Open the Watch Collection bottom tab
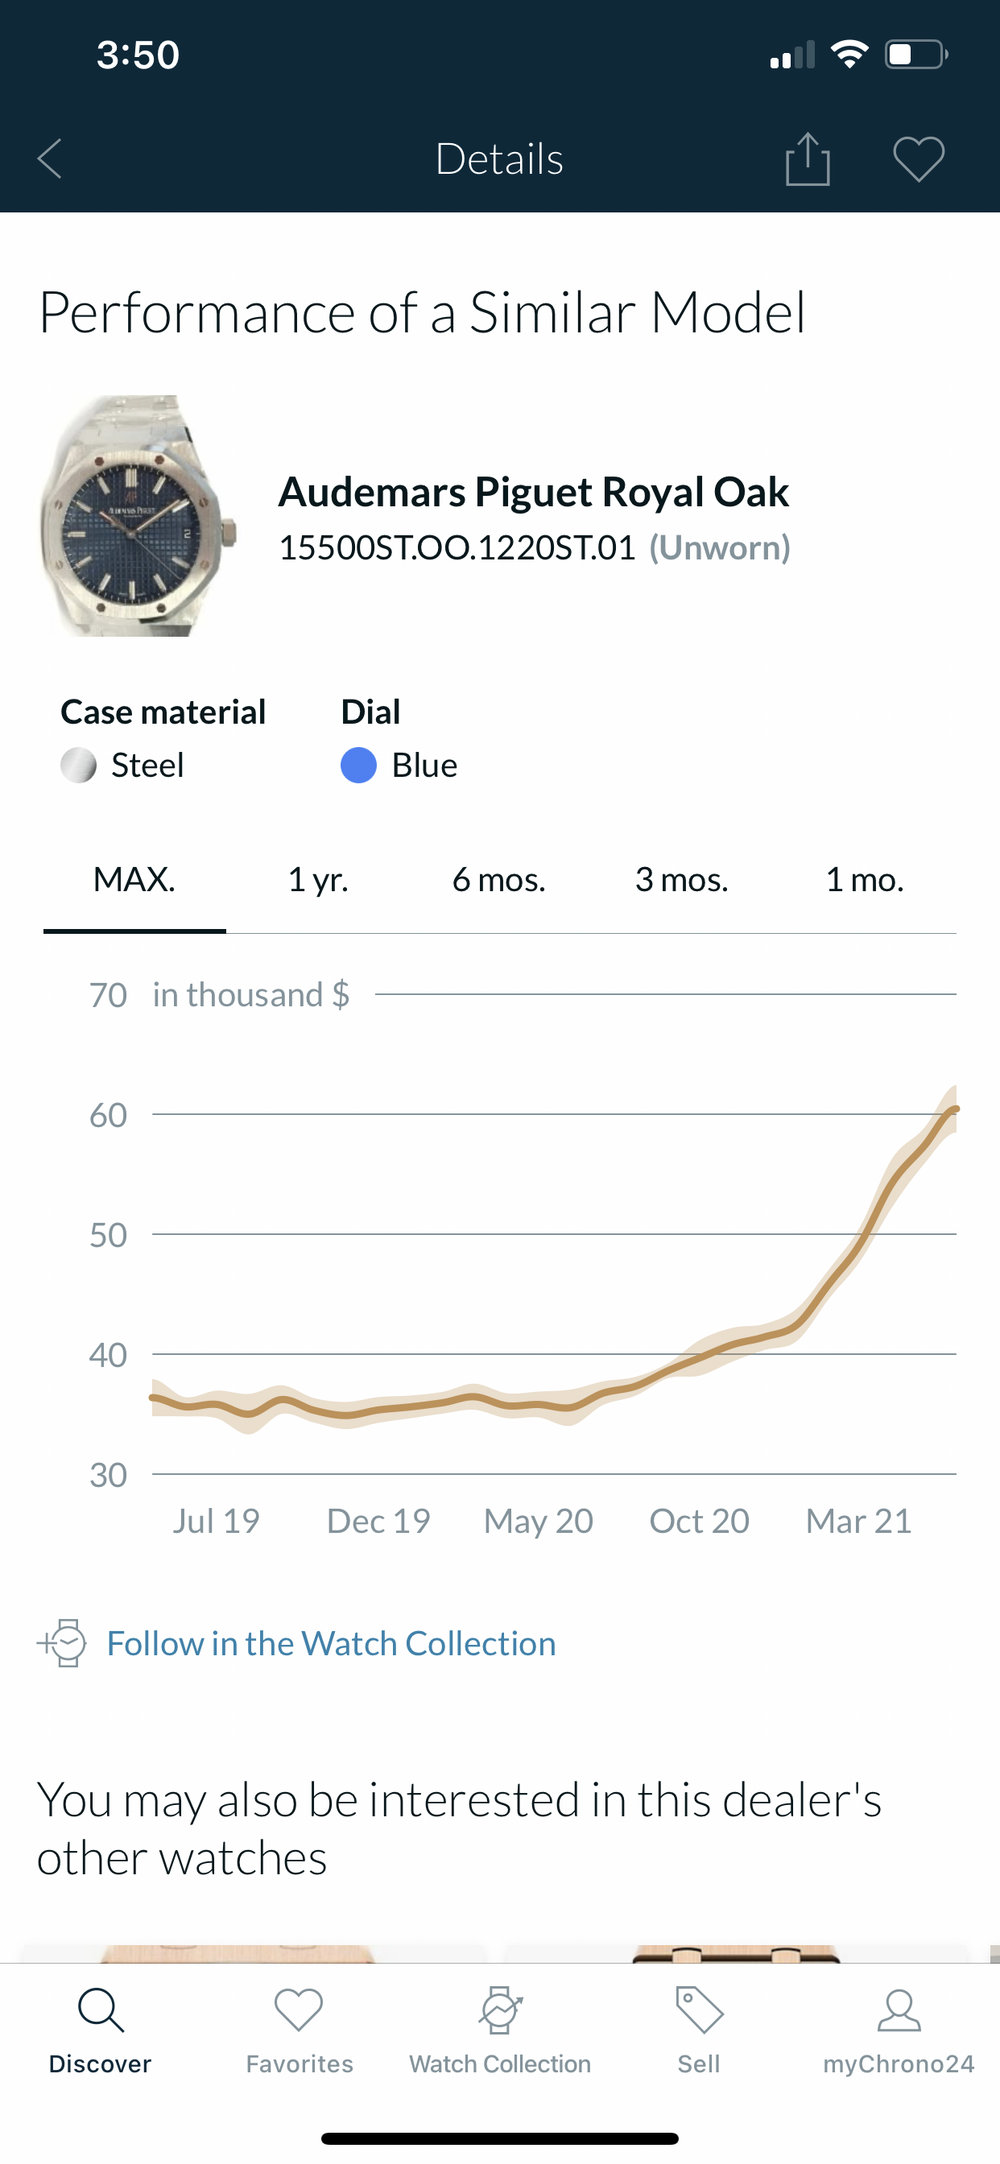The image size is (1000, 2164). [500, 2030]
